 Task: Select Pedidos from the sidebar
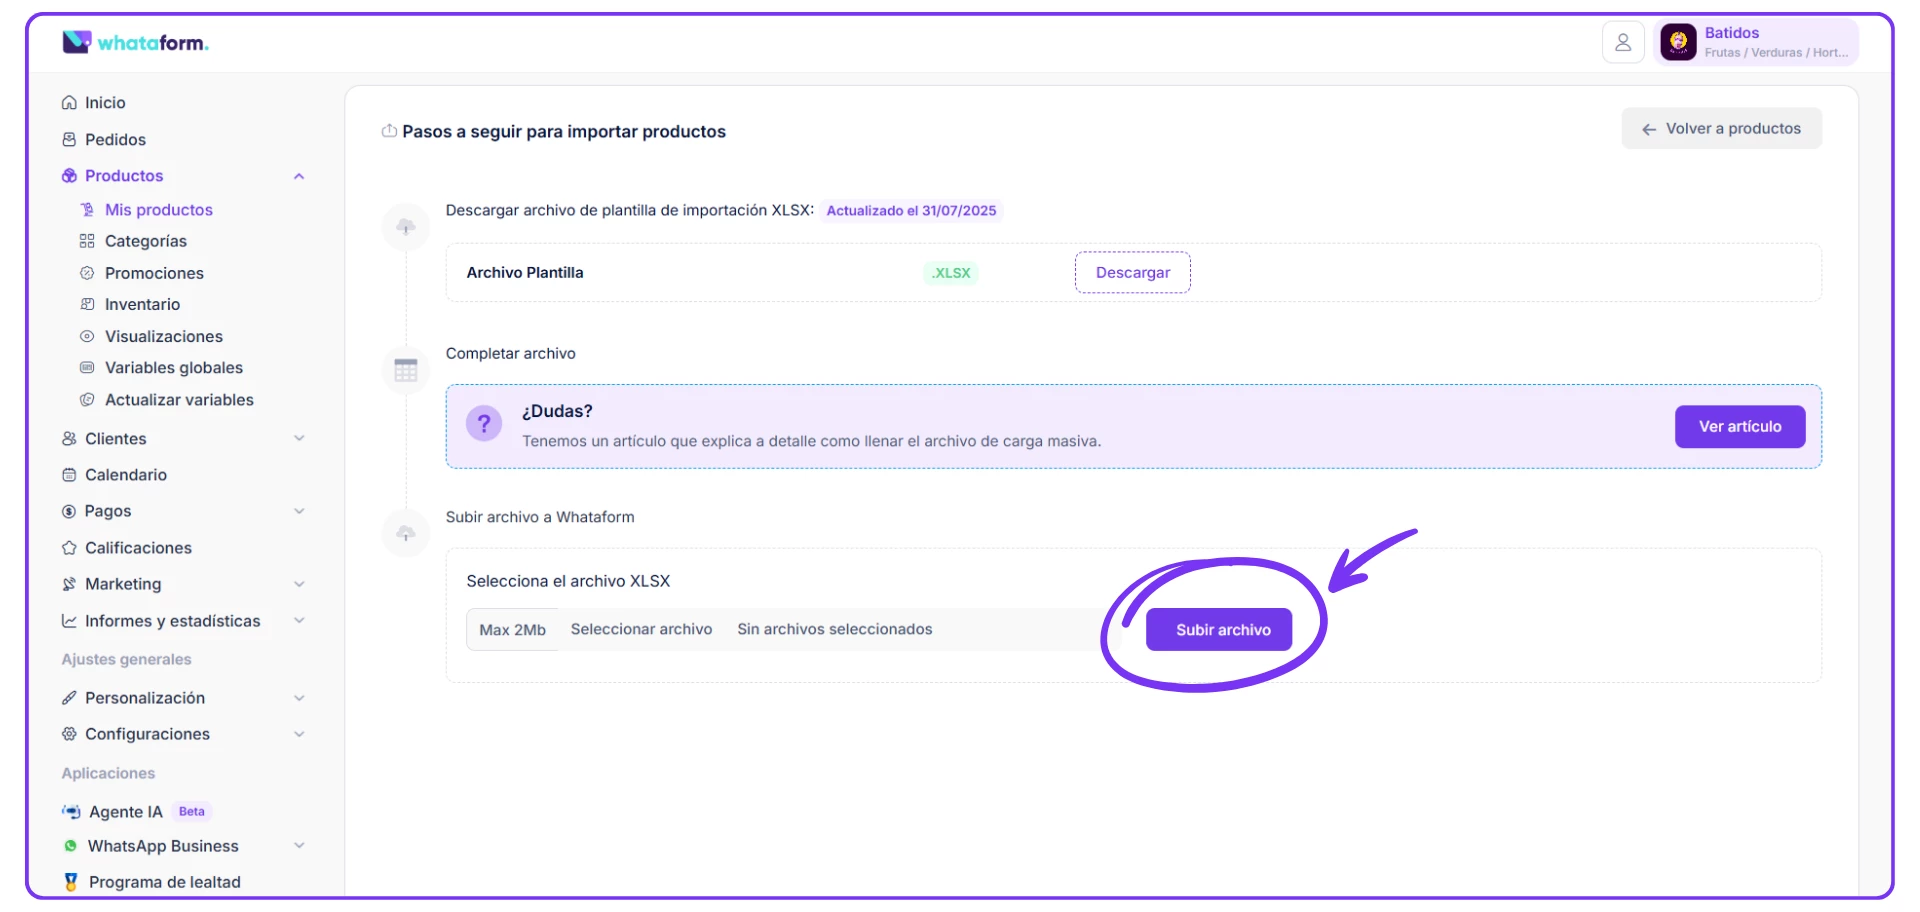pos(115,140)
